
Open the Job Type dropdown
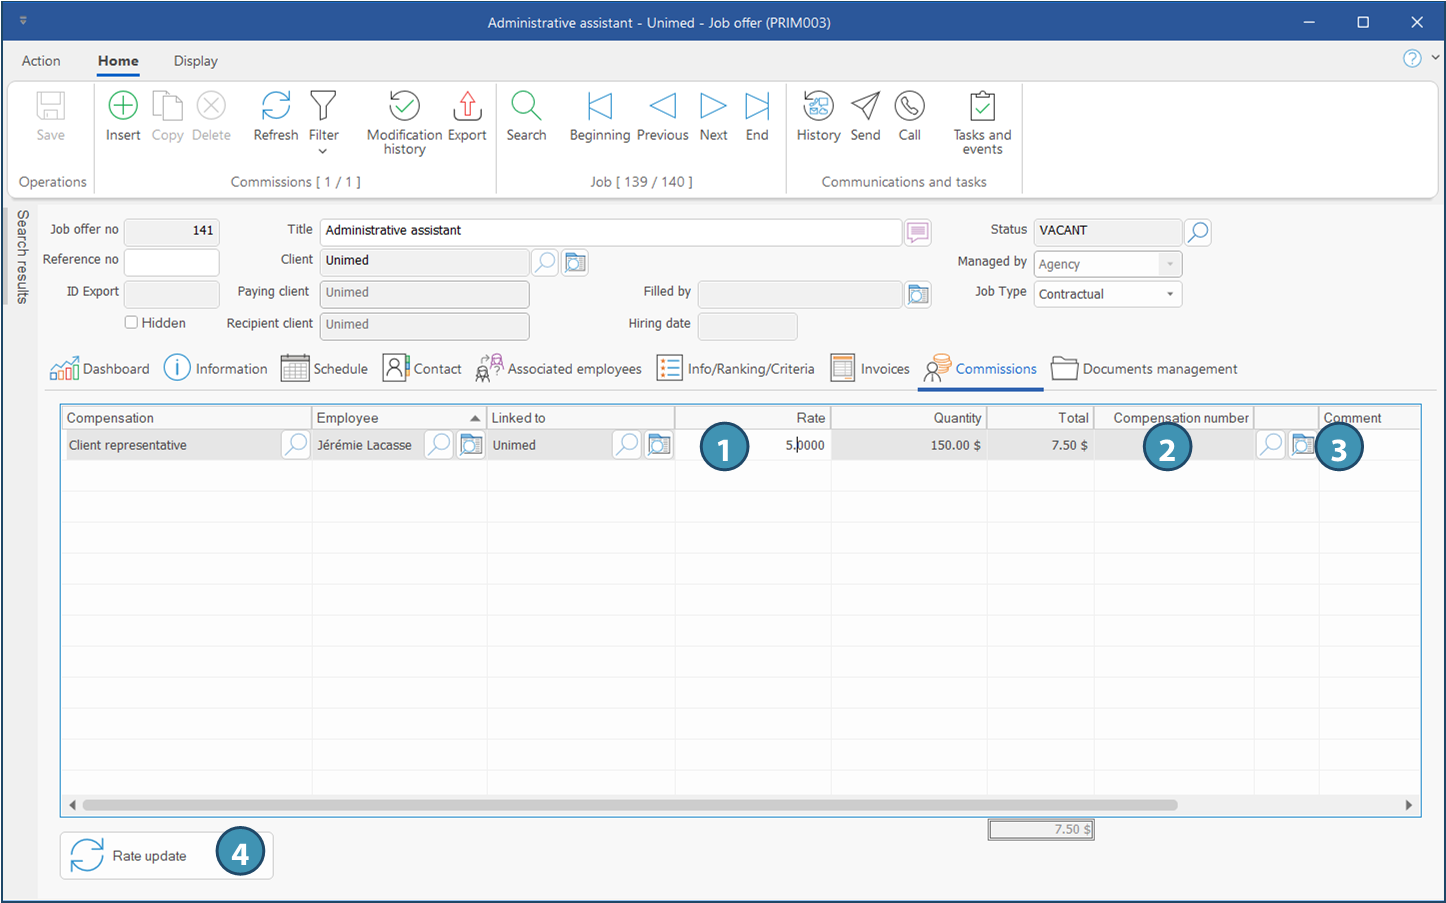coord(1169,294)
